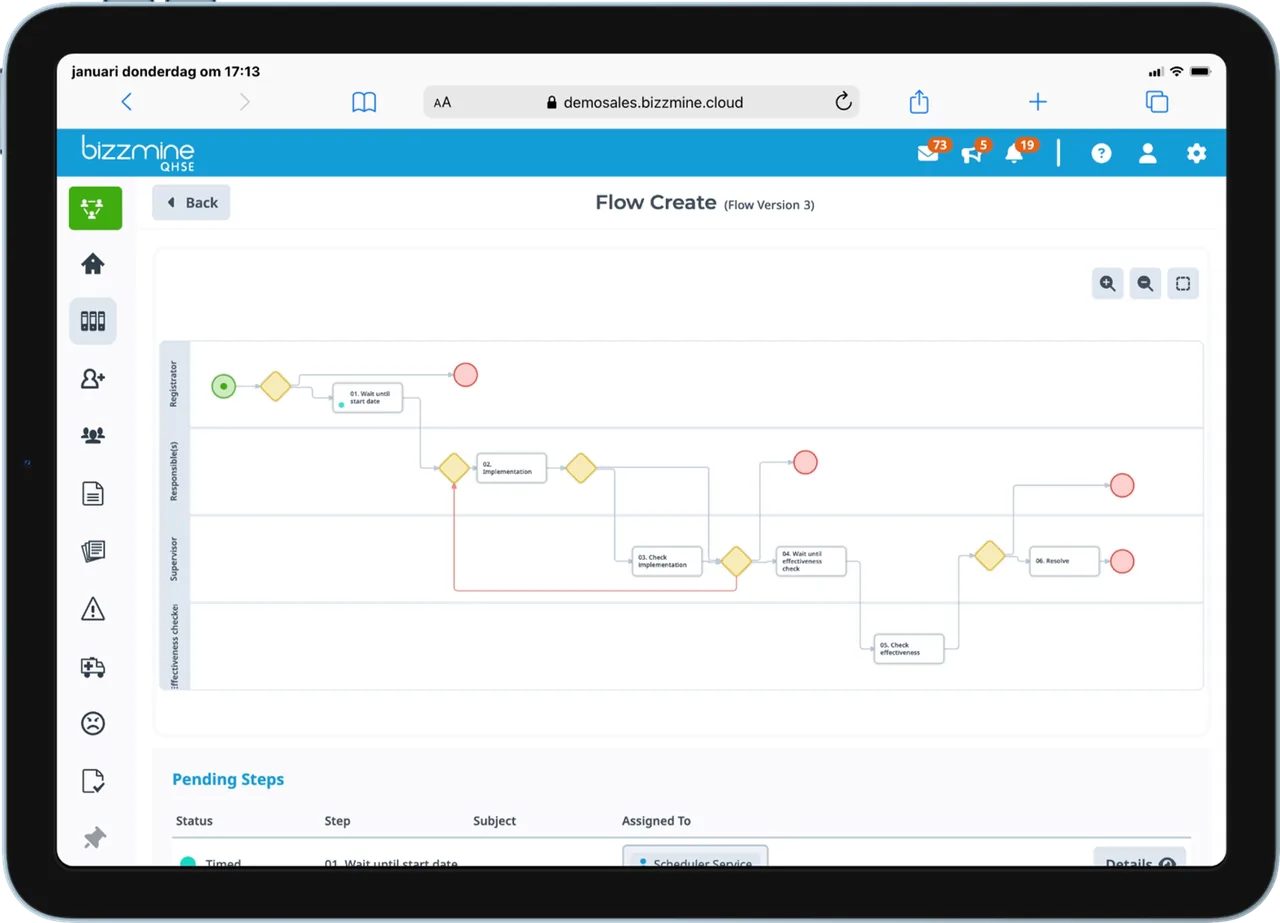Open announcements megaphone with 5 badge
Viewport: 1280px width, 923px height.
(x=972, y=153)
